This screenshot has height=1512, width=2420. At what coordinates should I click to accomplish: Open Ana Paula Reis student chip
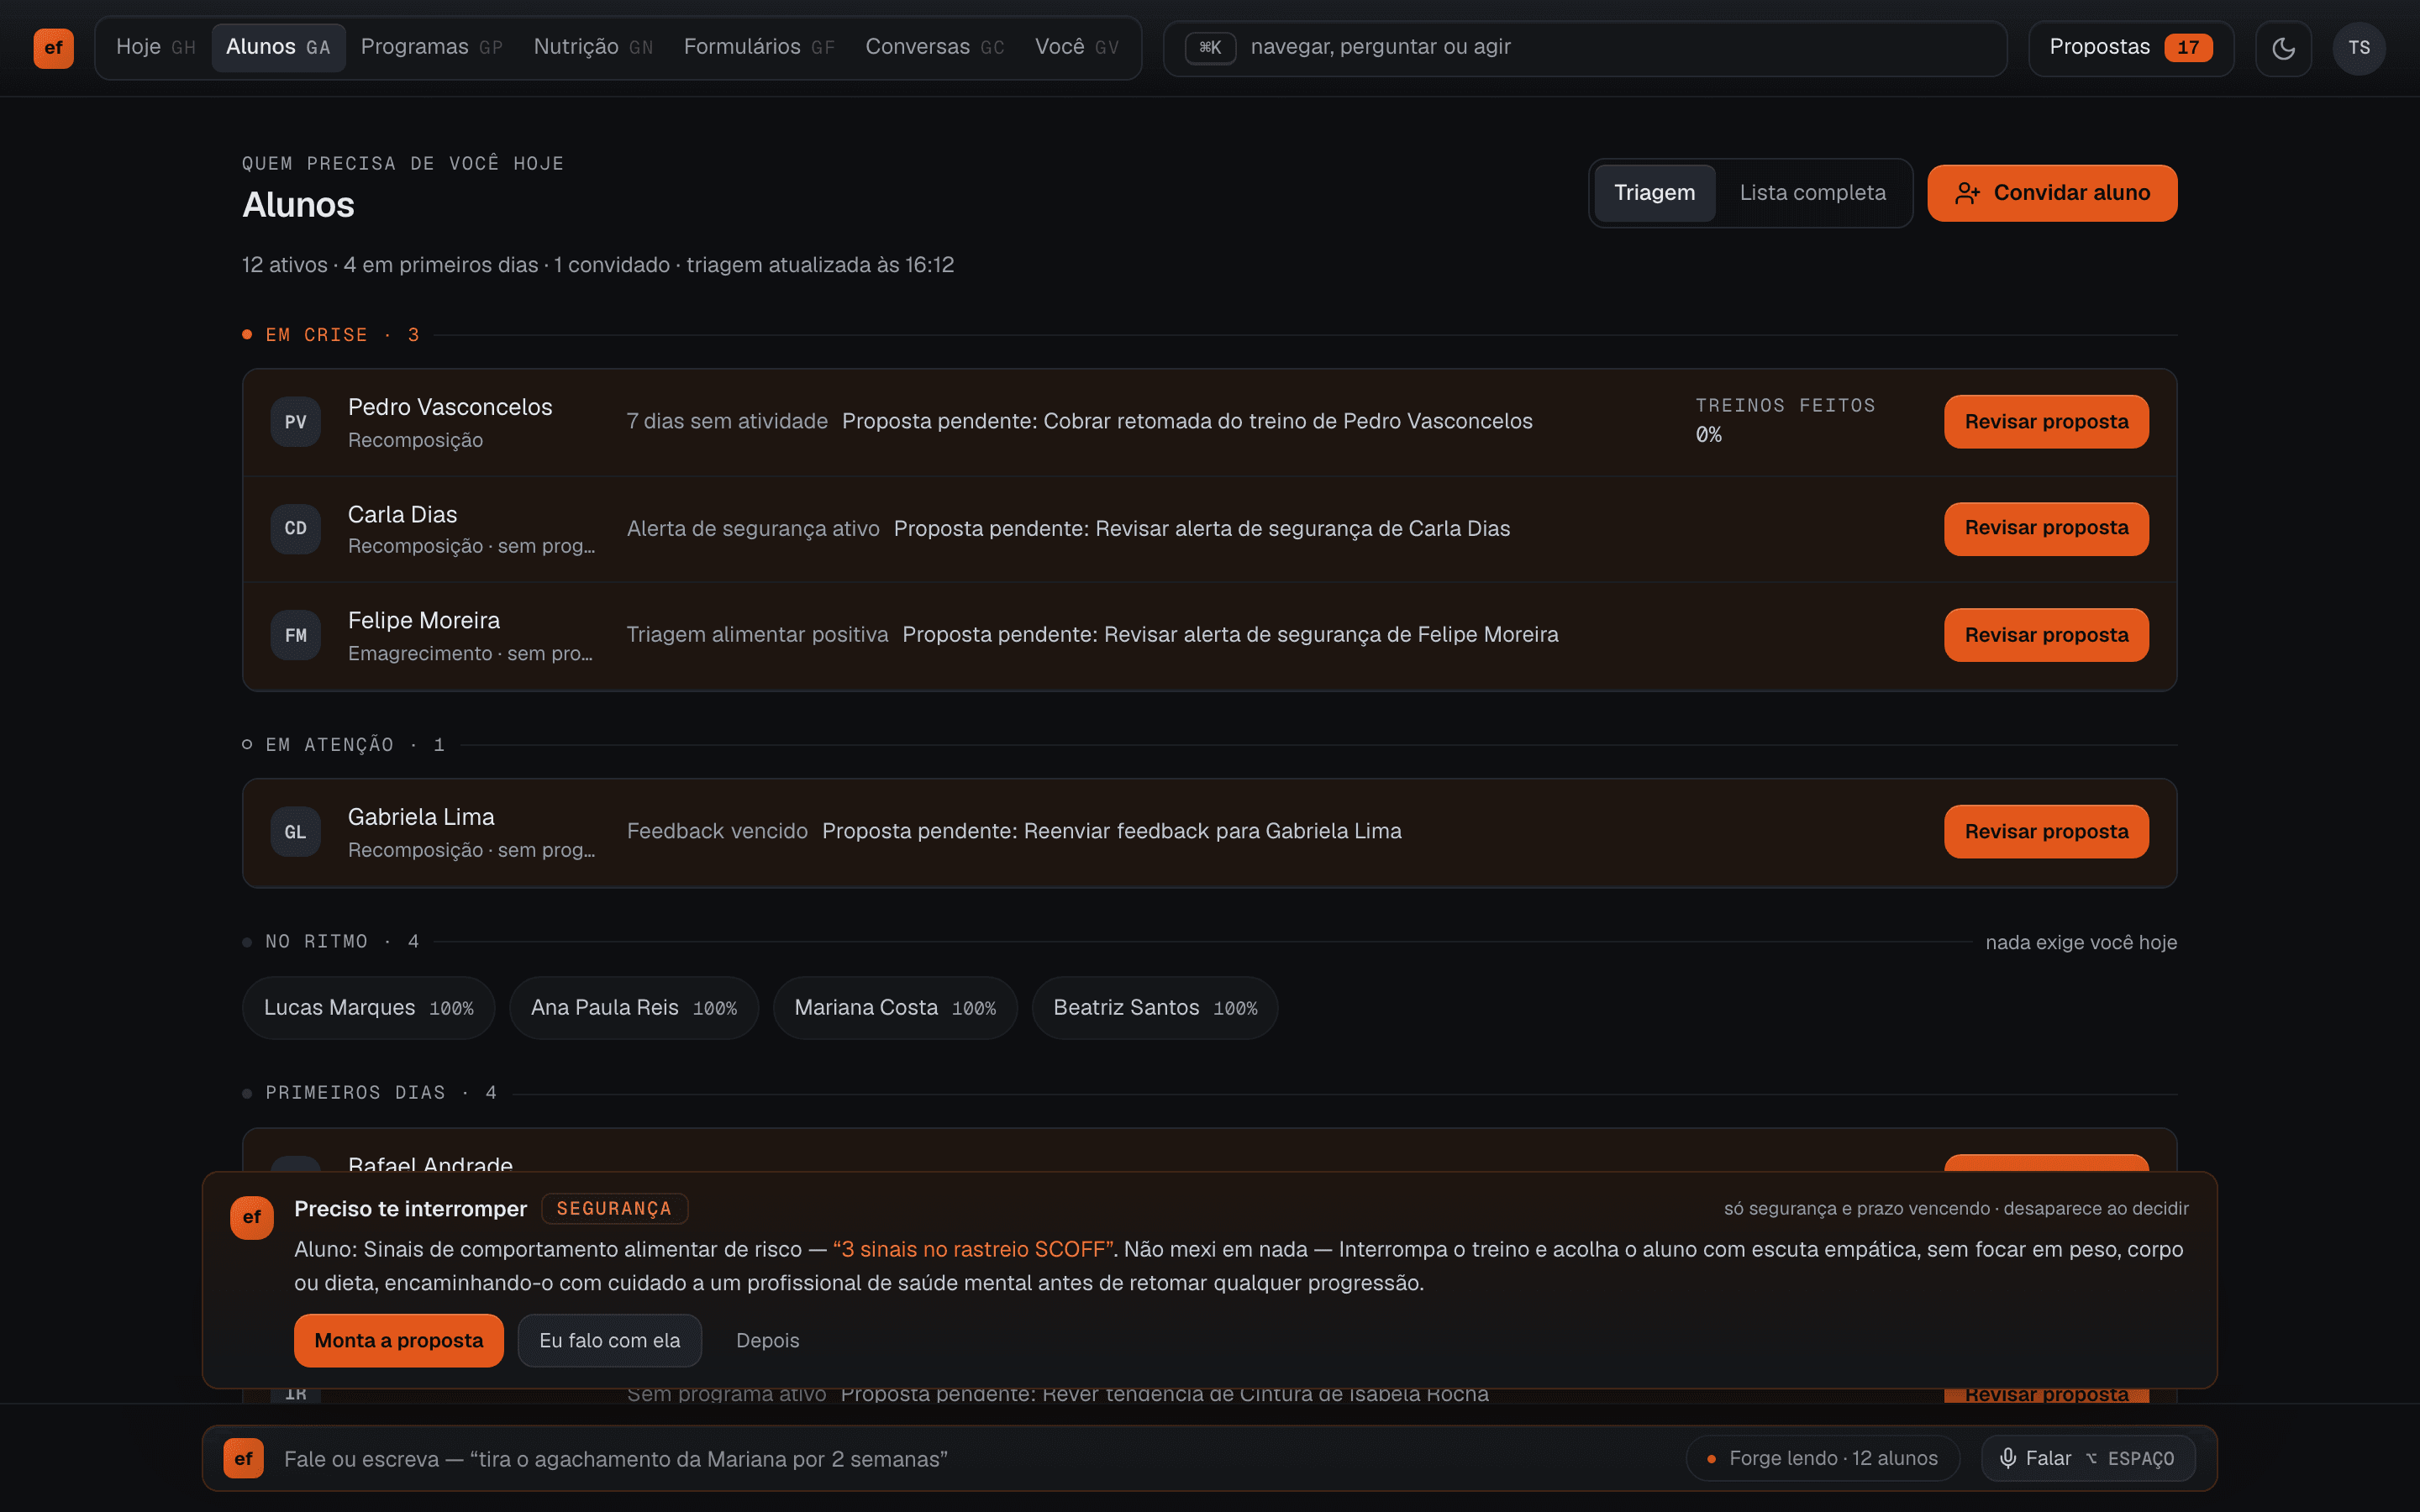tap(634, 1008)
